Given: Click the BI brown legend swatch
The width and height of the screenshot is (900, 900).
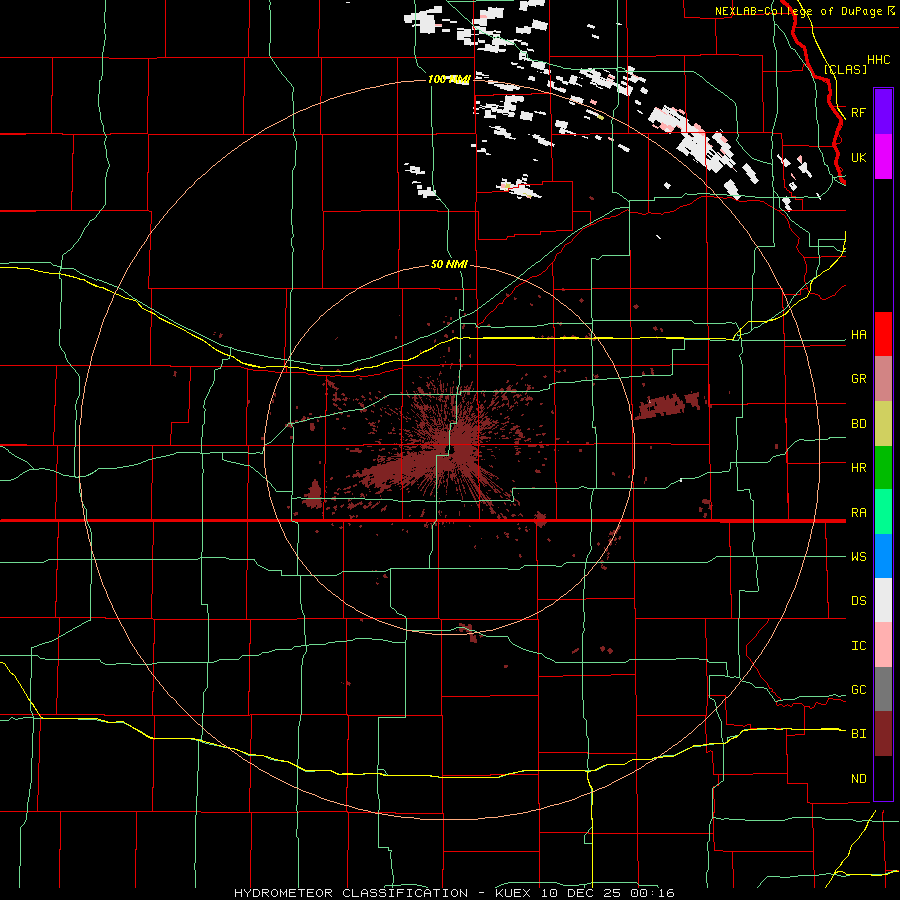Looking at the screenshot, I should 883,734.
